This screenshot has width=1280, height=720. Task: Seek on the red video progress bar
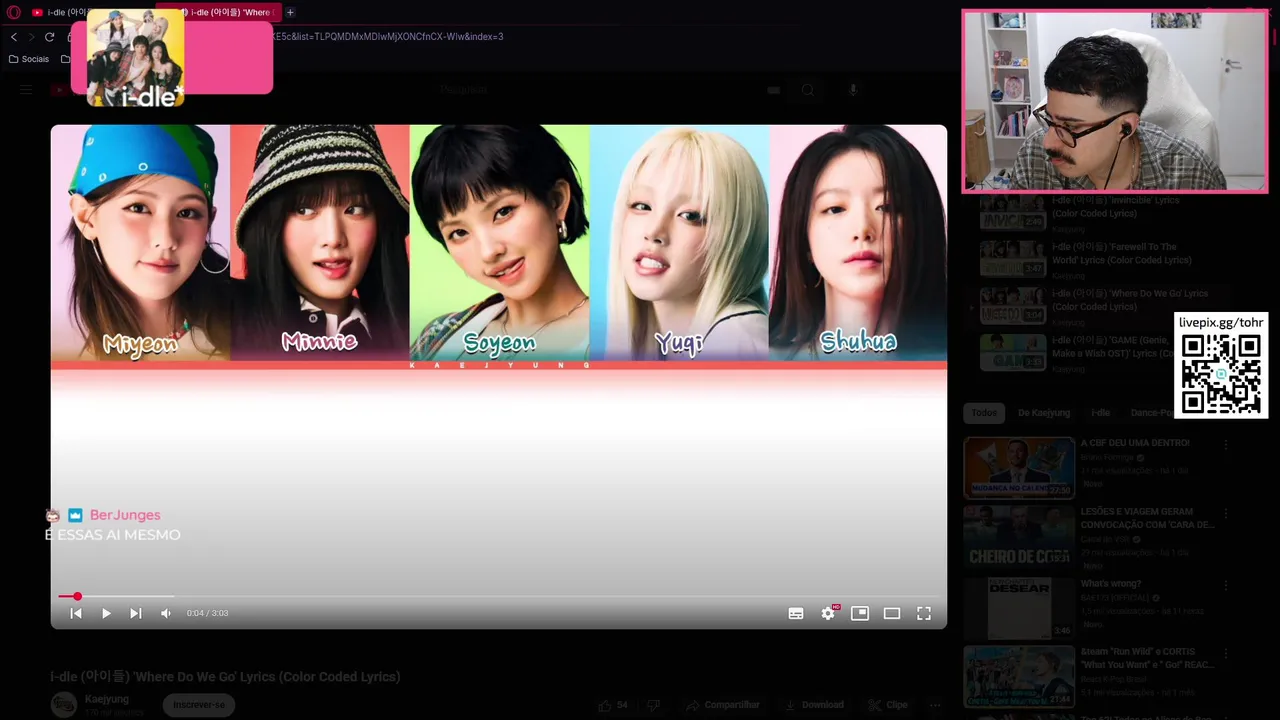[x=498, y=596]
